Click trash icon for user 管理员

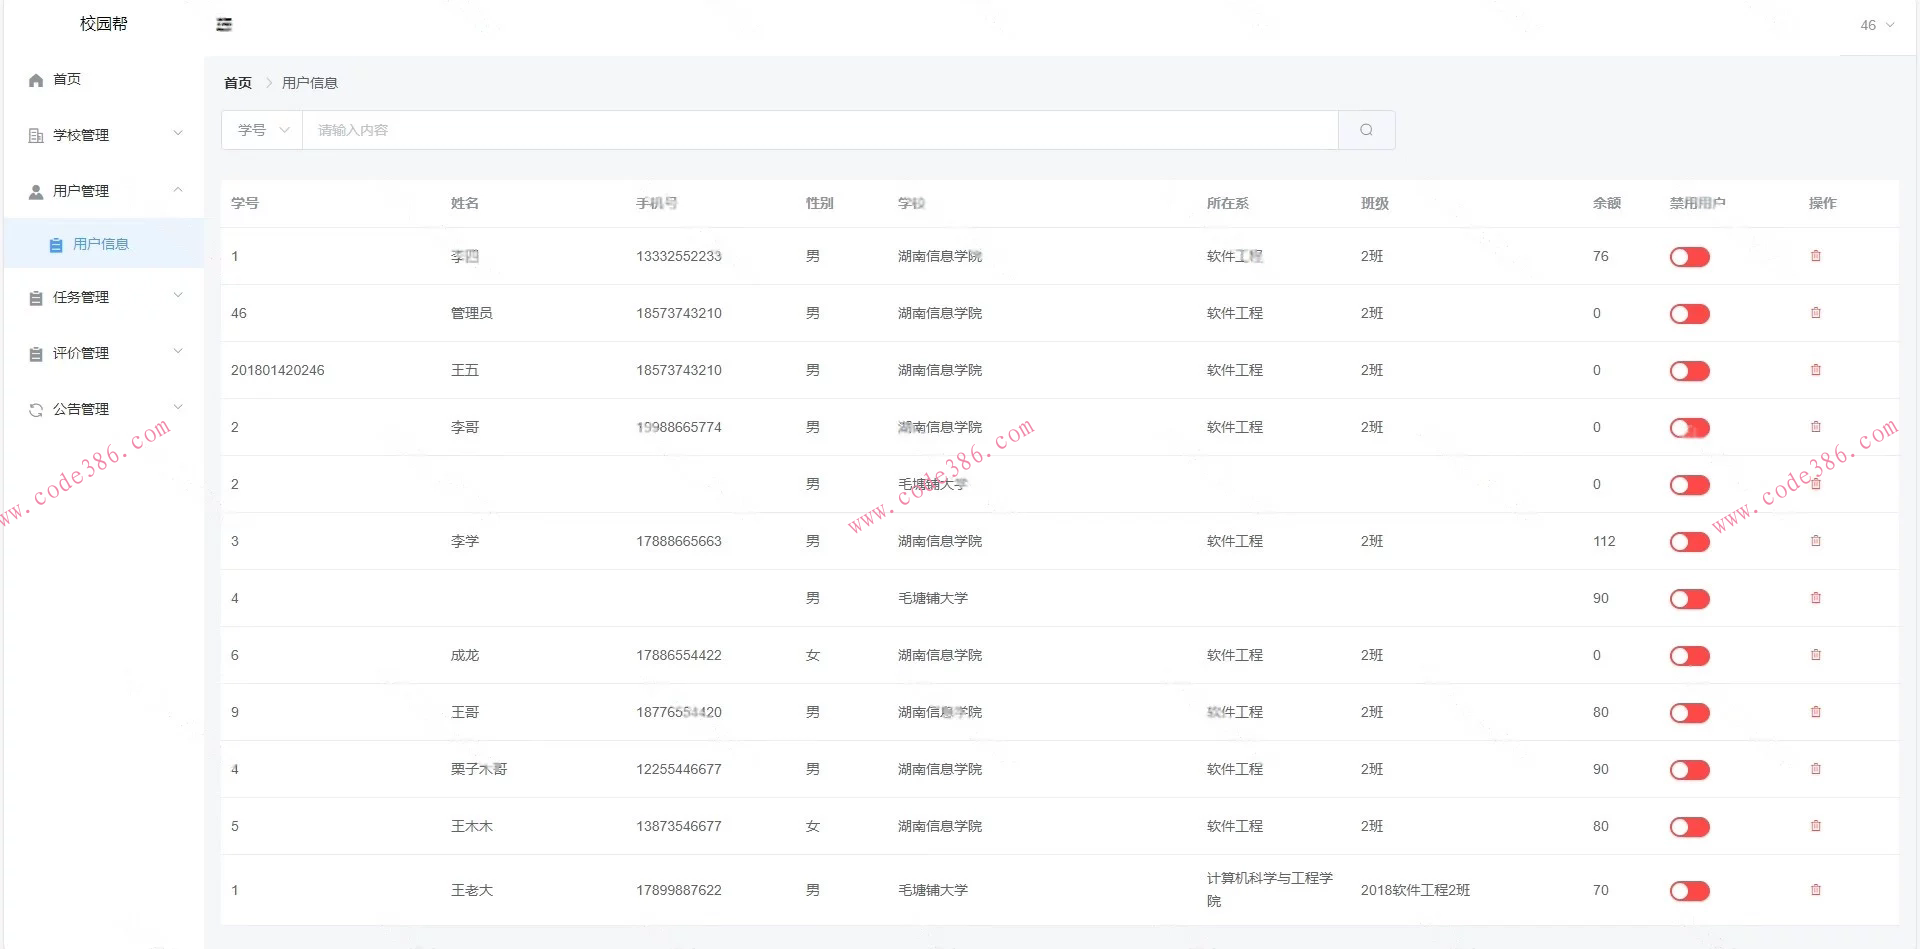pyautogui.click(x=1815, y=313)
